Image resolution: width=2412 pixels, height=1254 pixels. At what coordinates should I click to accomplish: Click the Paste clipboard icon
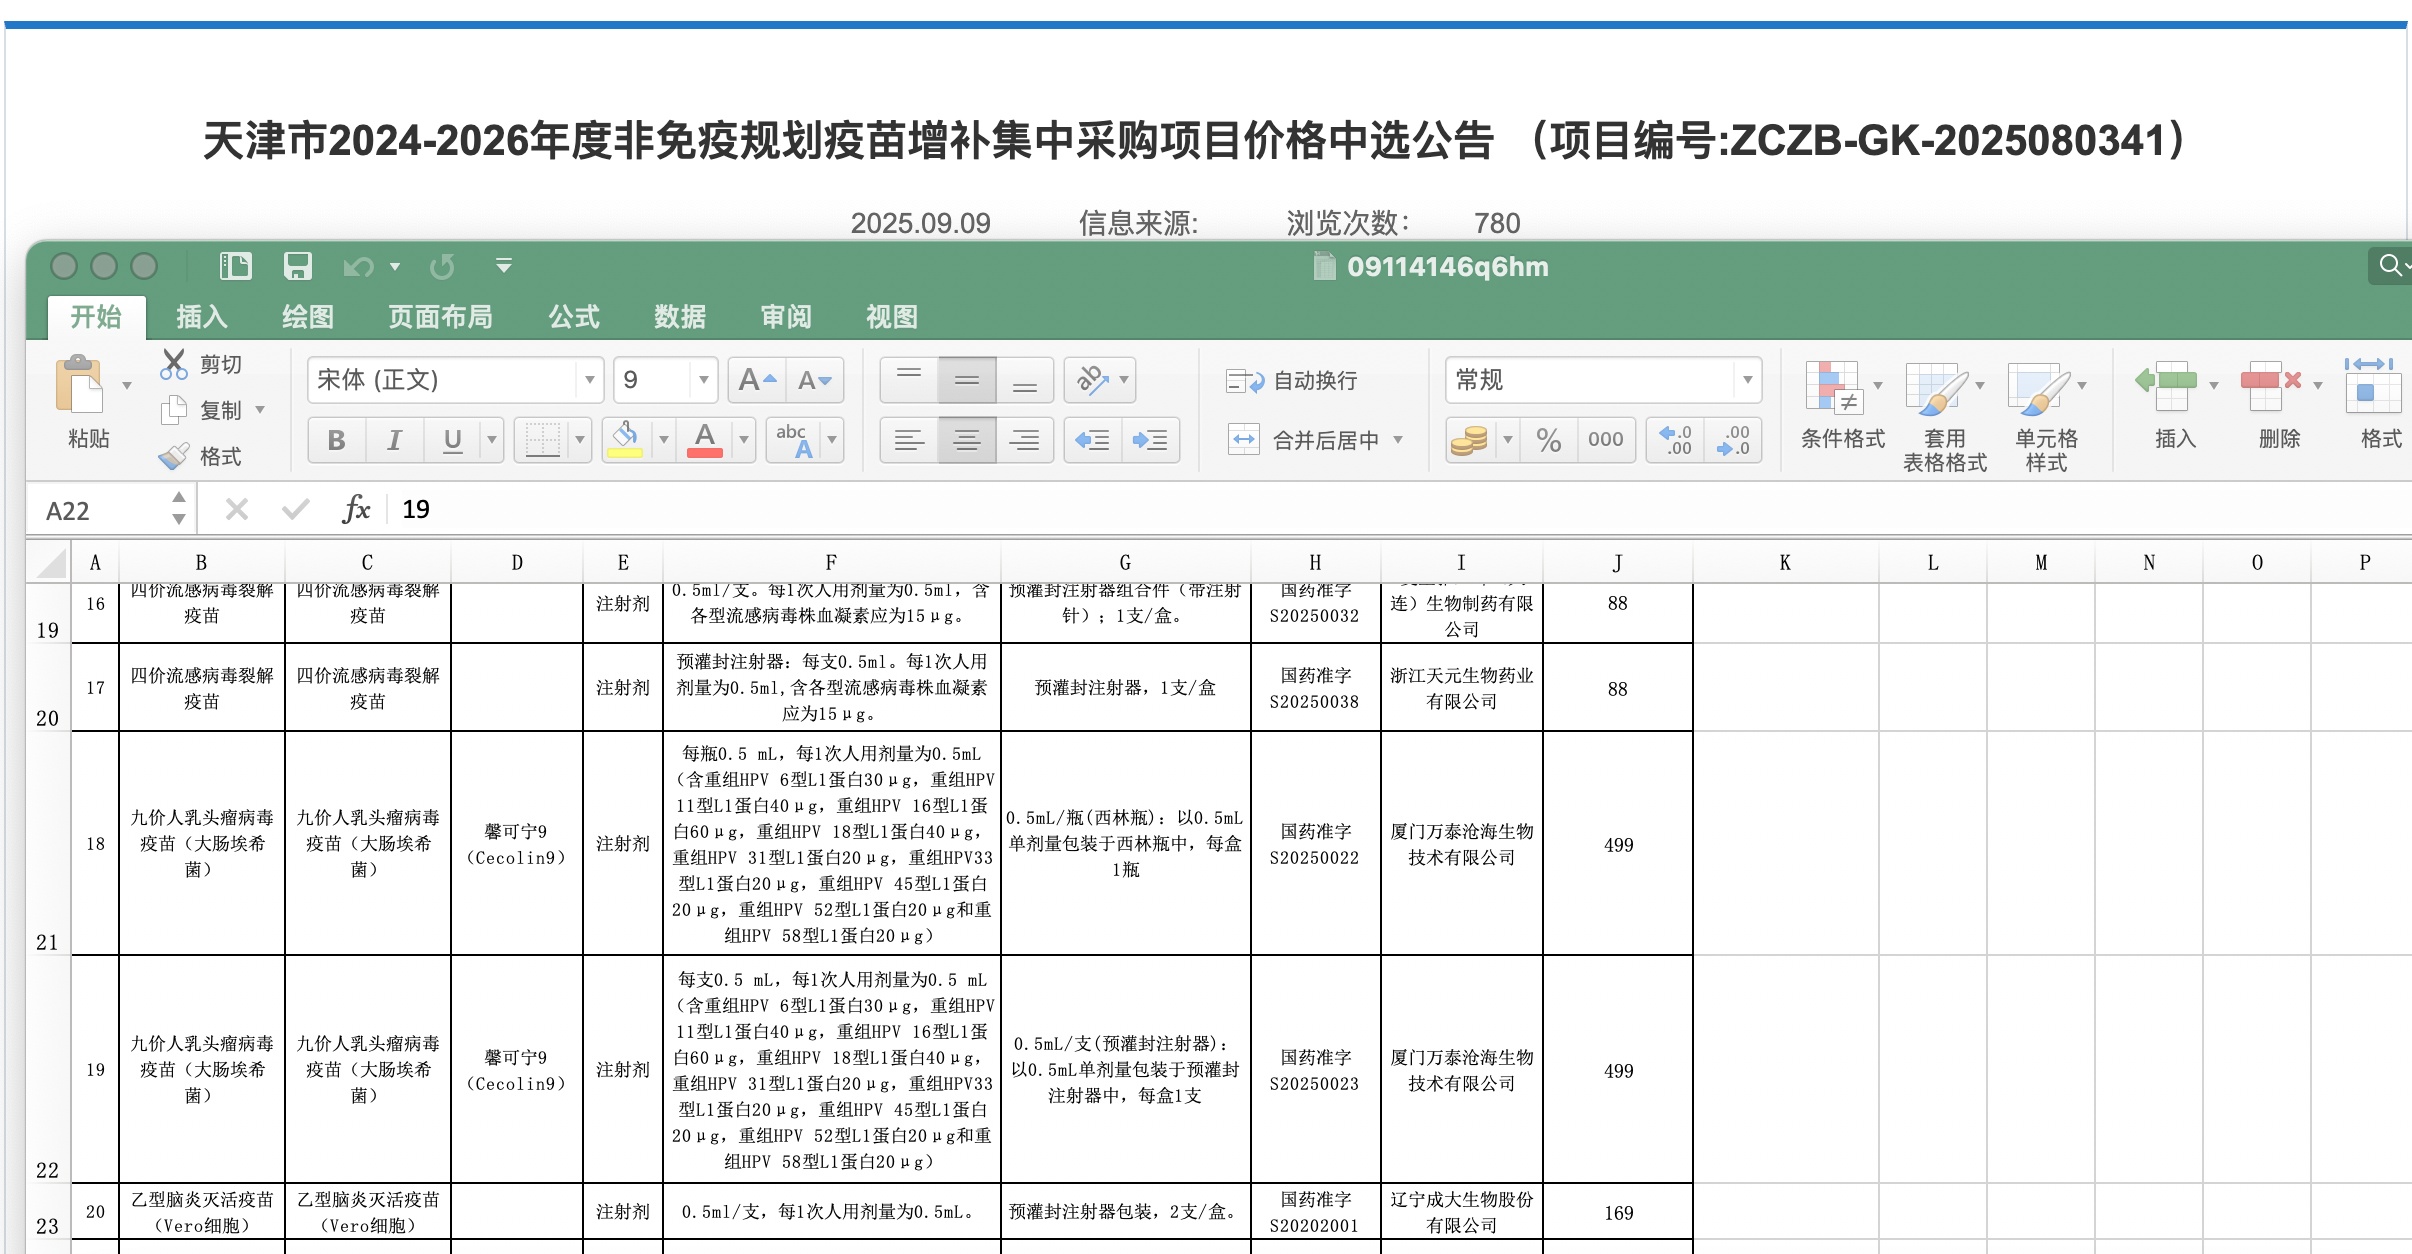pos(80,385)
